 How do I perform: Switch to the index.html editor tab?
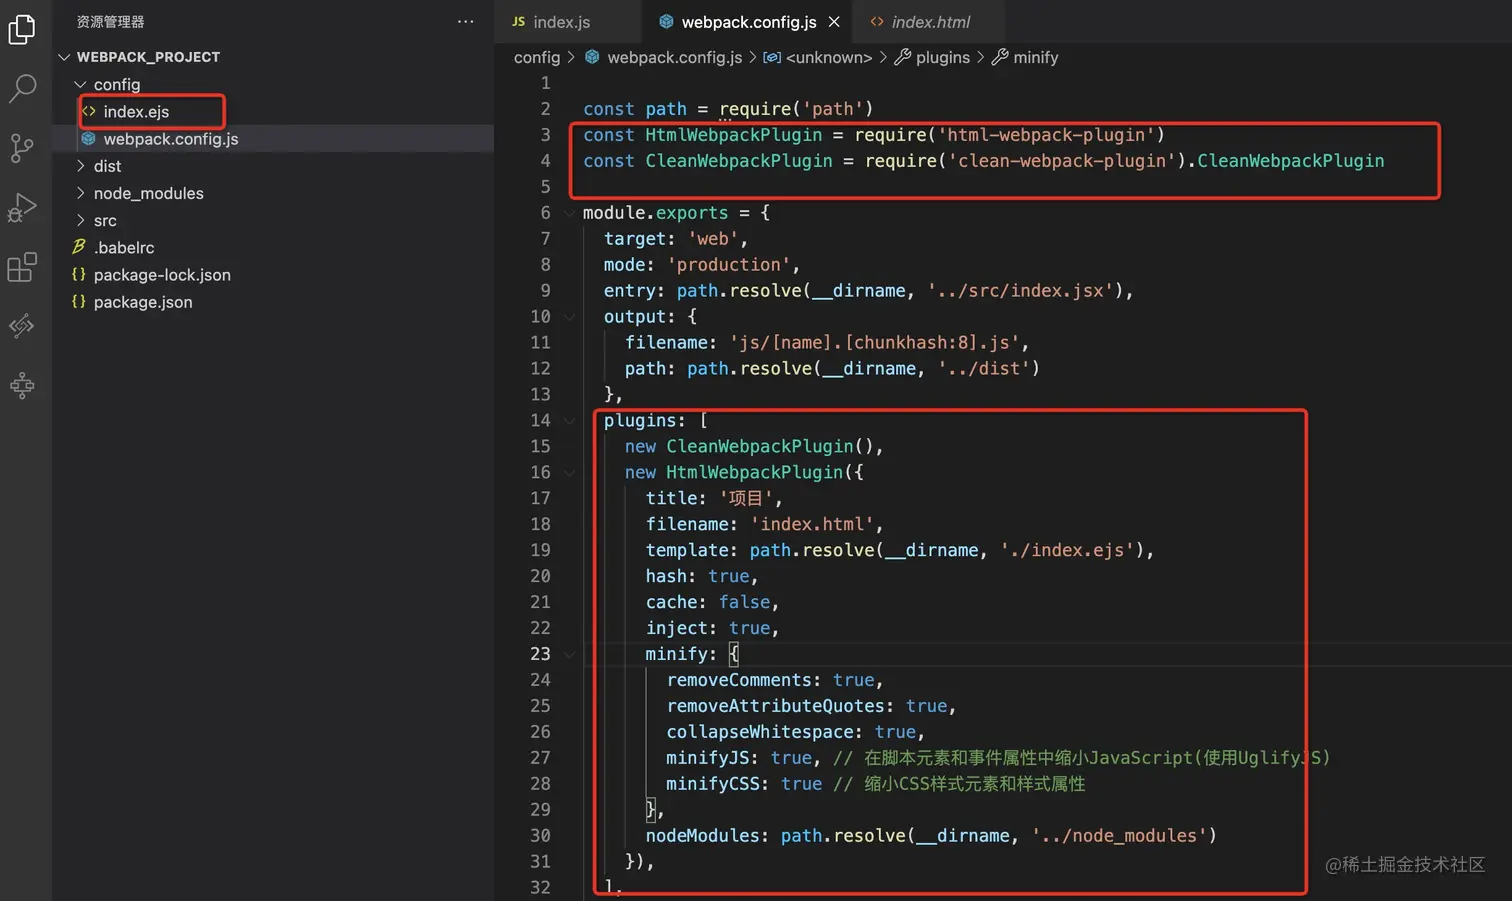point(930,22)
